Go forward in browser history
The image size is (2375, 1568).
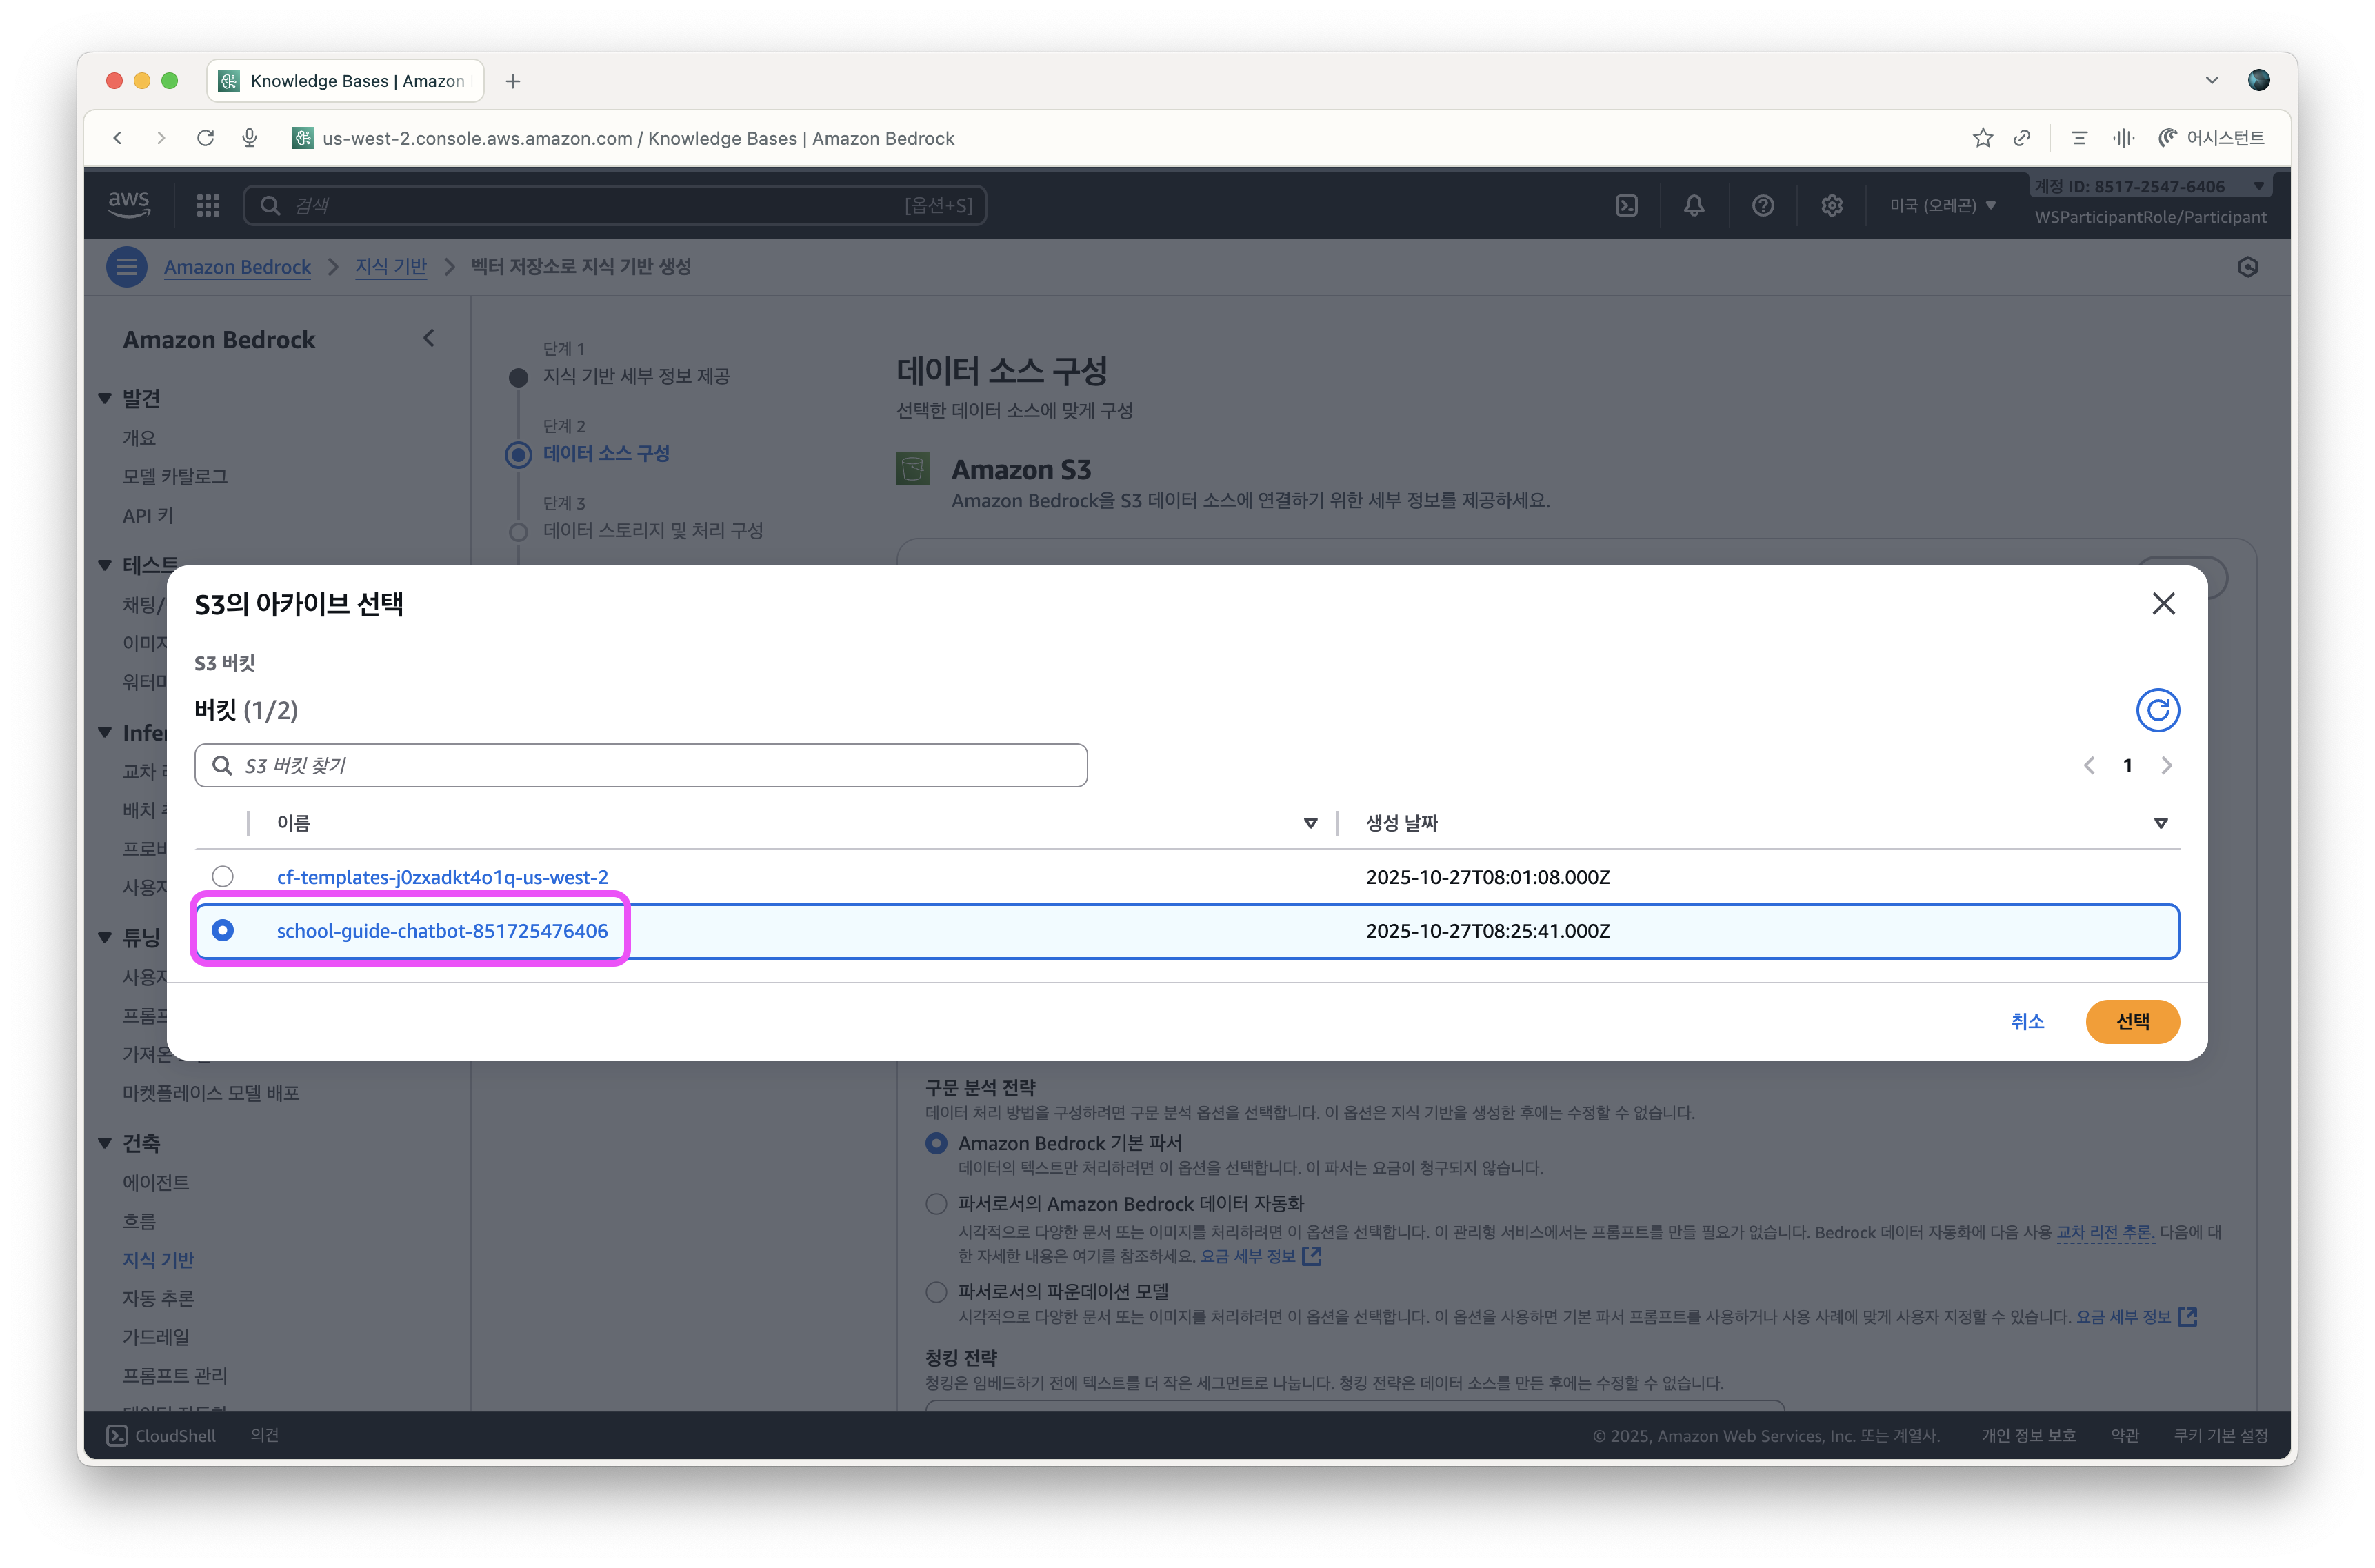pos(161,138)
